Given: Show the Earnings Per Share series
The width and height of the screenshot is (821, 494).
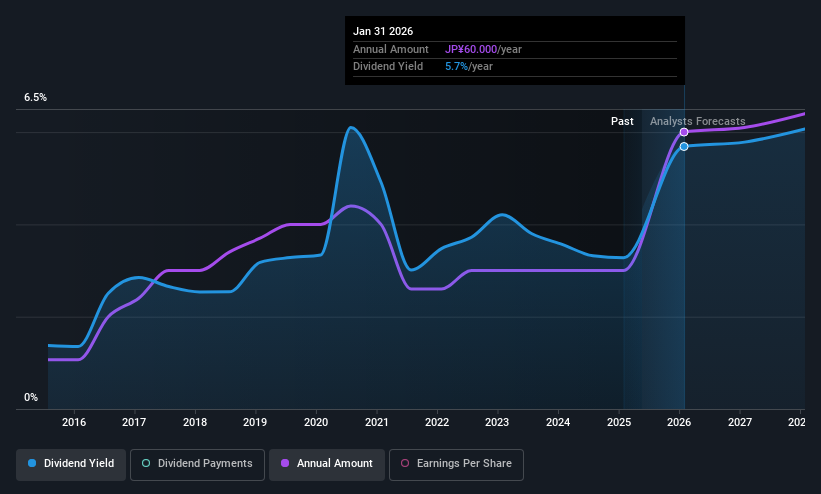Looking at the screenshot, I should click(x=456, y=464).
